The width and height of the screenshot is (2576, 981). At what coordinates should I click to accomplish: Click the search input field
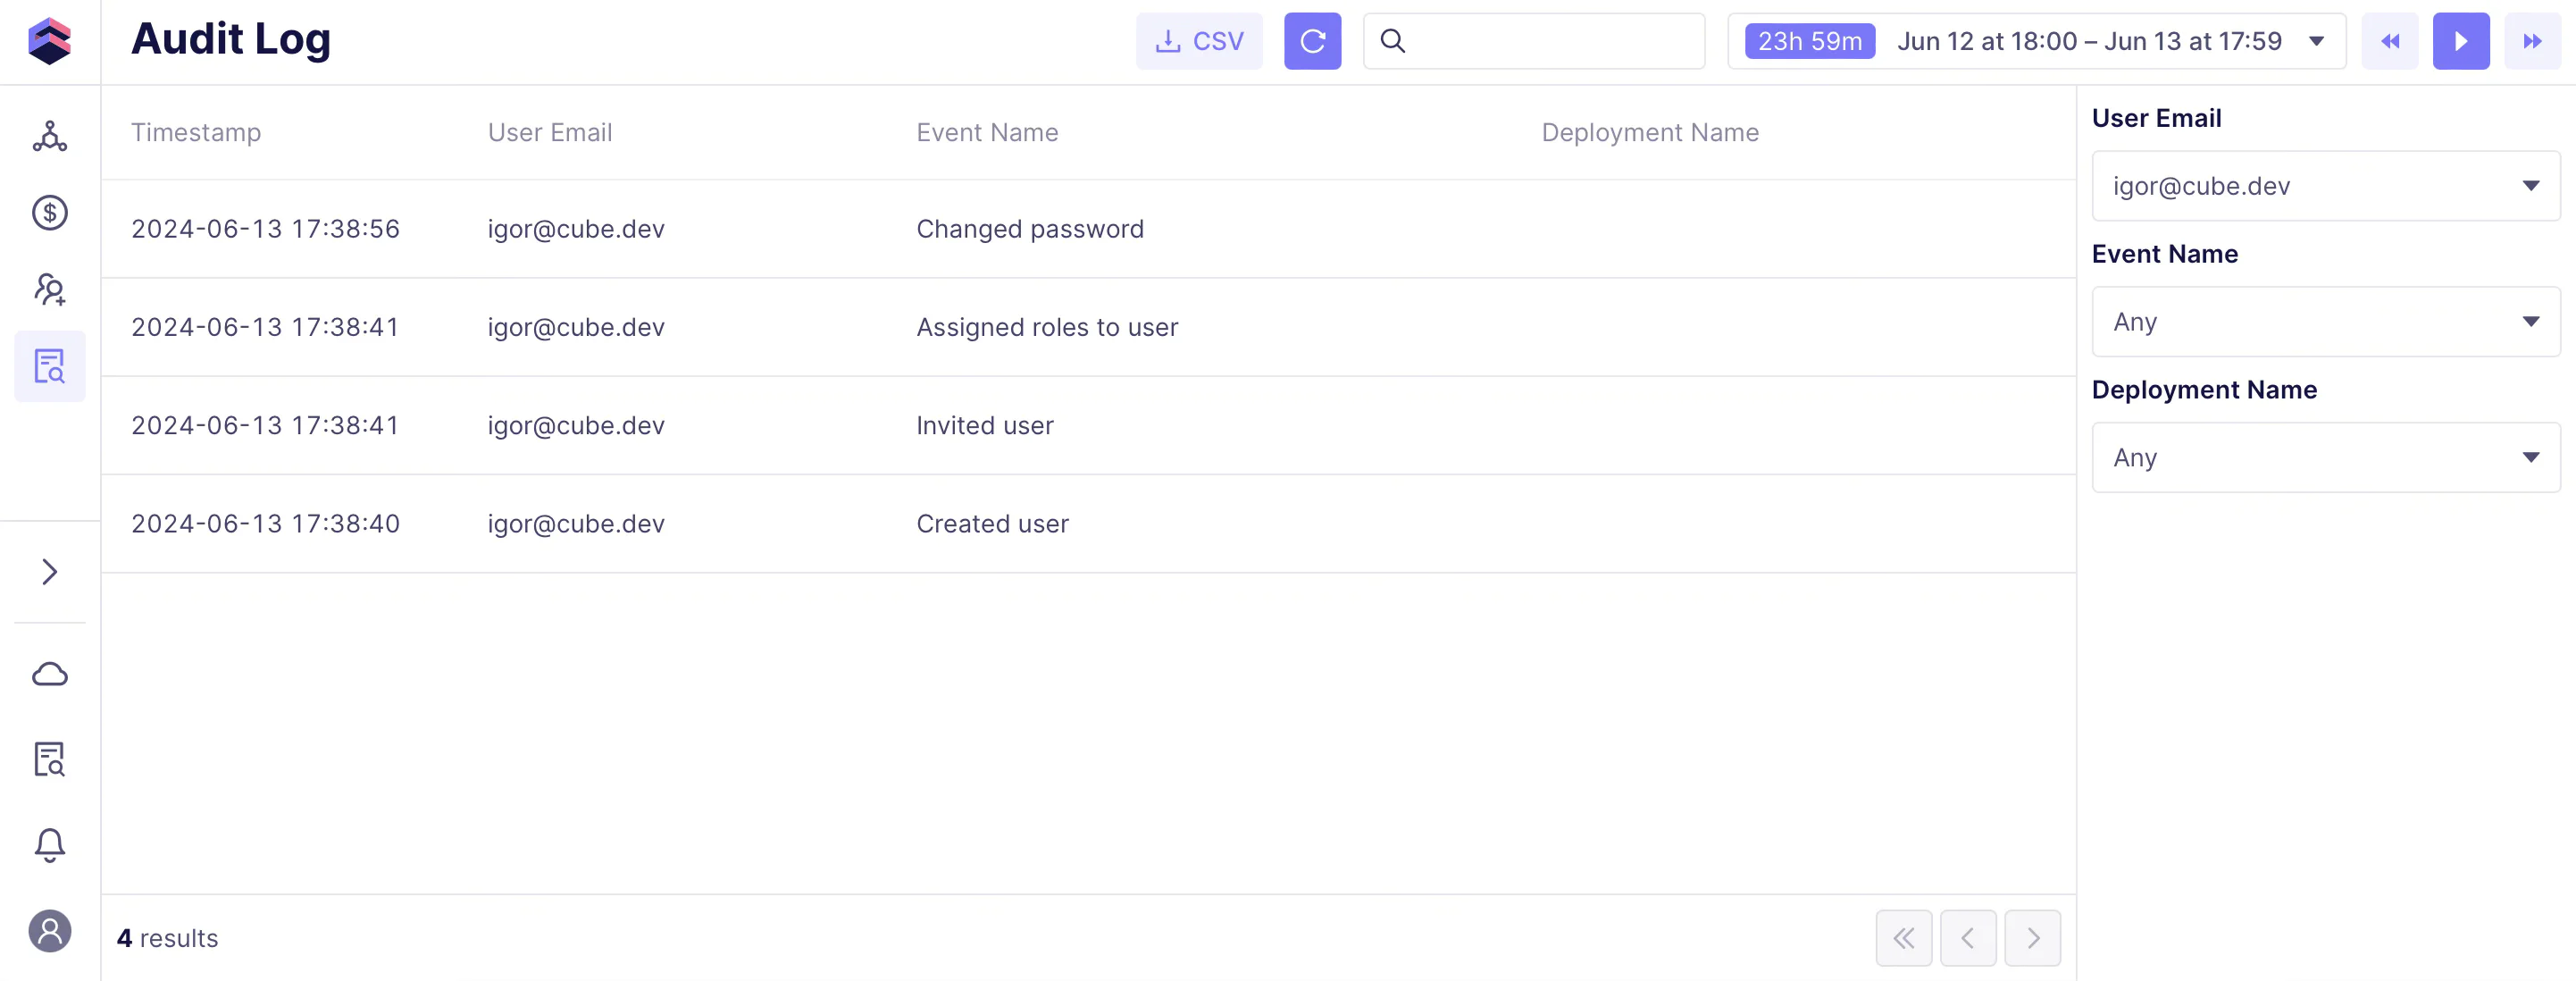click(x=1550, y=41)
